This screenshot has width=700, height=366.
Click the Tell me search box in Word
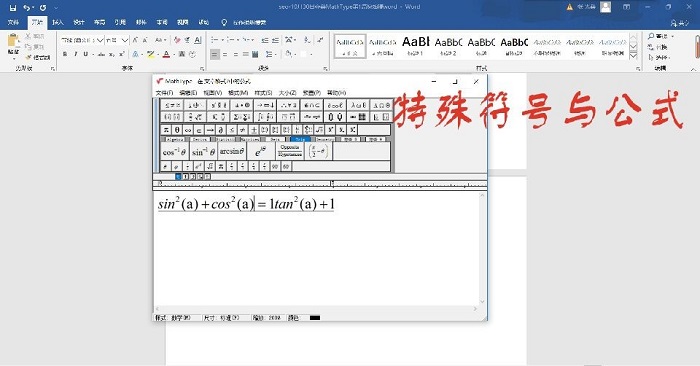[x=245, y=22]
